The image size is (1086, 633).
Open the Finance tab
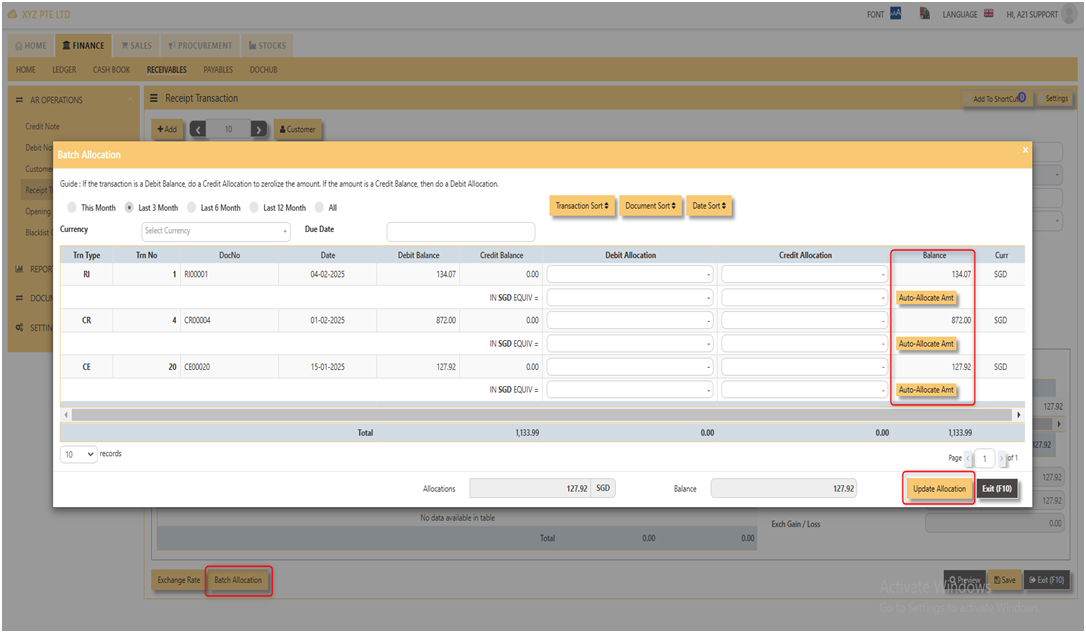coord(83,46)
